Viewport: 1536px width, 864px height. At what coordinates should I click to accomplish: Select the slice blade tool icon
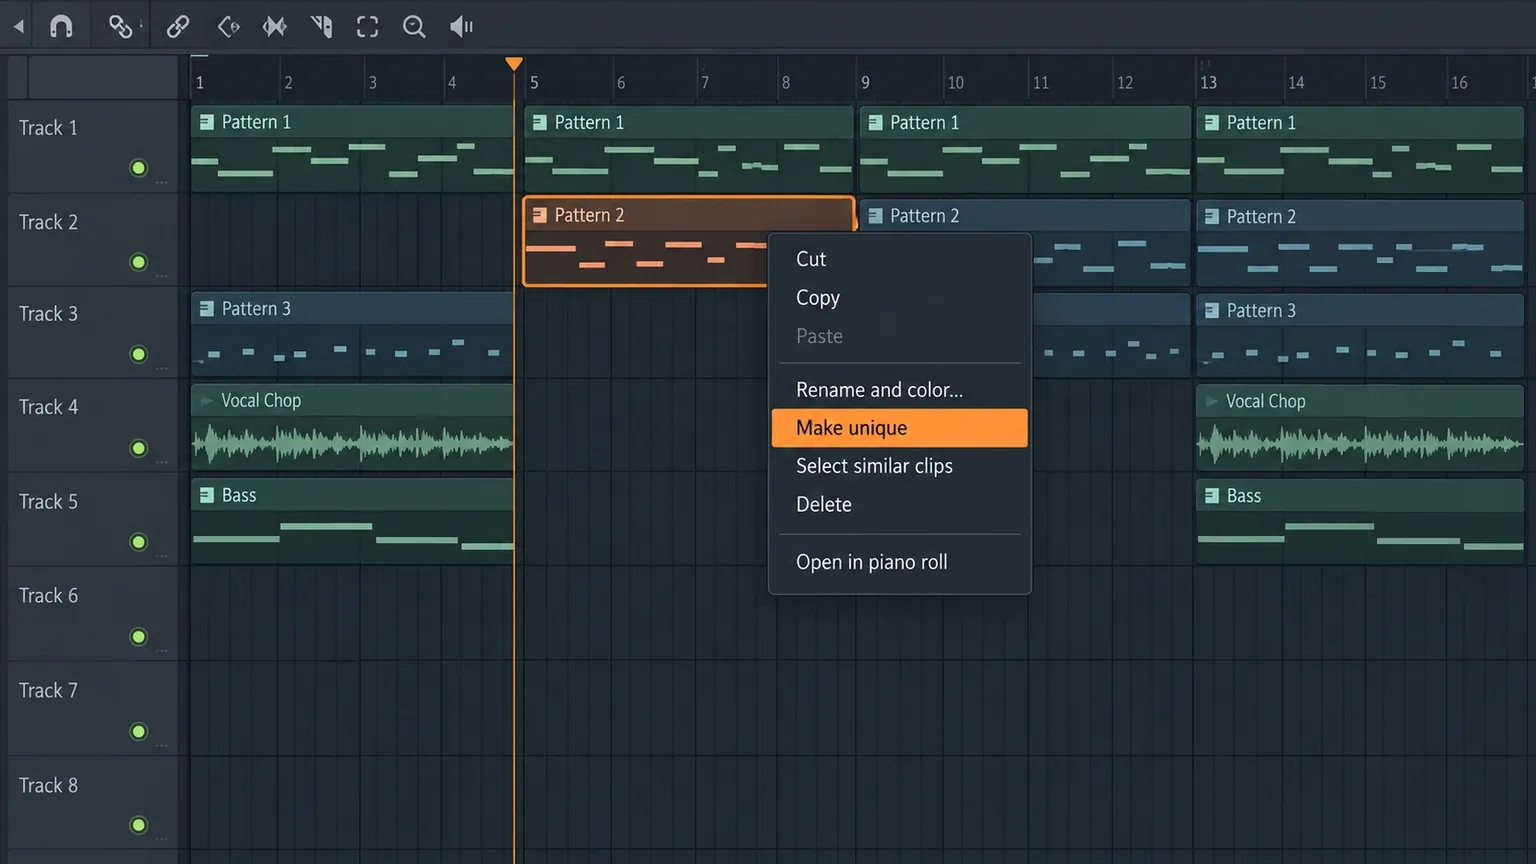(x=321, y=27)
